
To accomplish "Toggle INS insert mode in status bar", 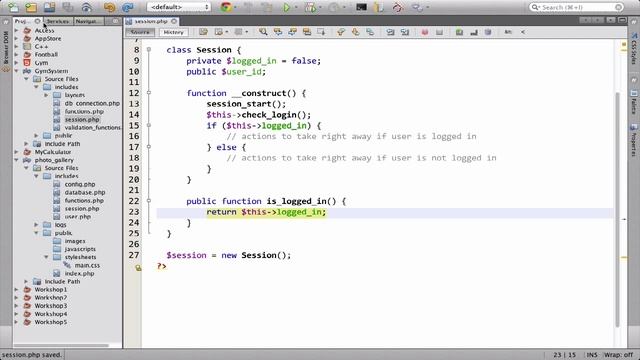I will pyautogui.click(x=592, y=355).
